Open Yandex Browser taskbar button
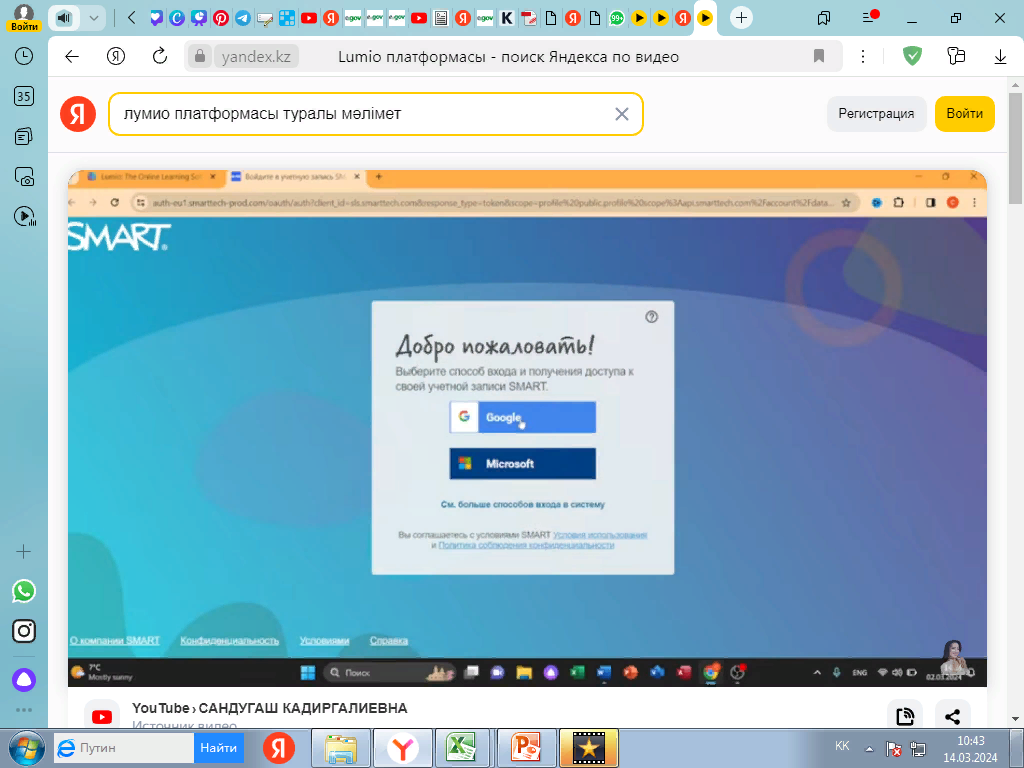Image resolution: width=1024 pixels, height=768 pixels. click(403, 748)
